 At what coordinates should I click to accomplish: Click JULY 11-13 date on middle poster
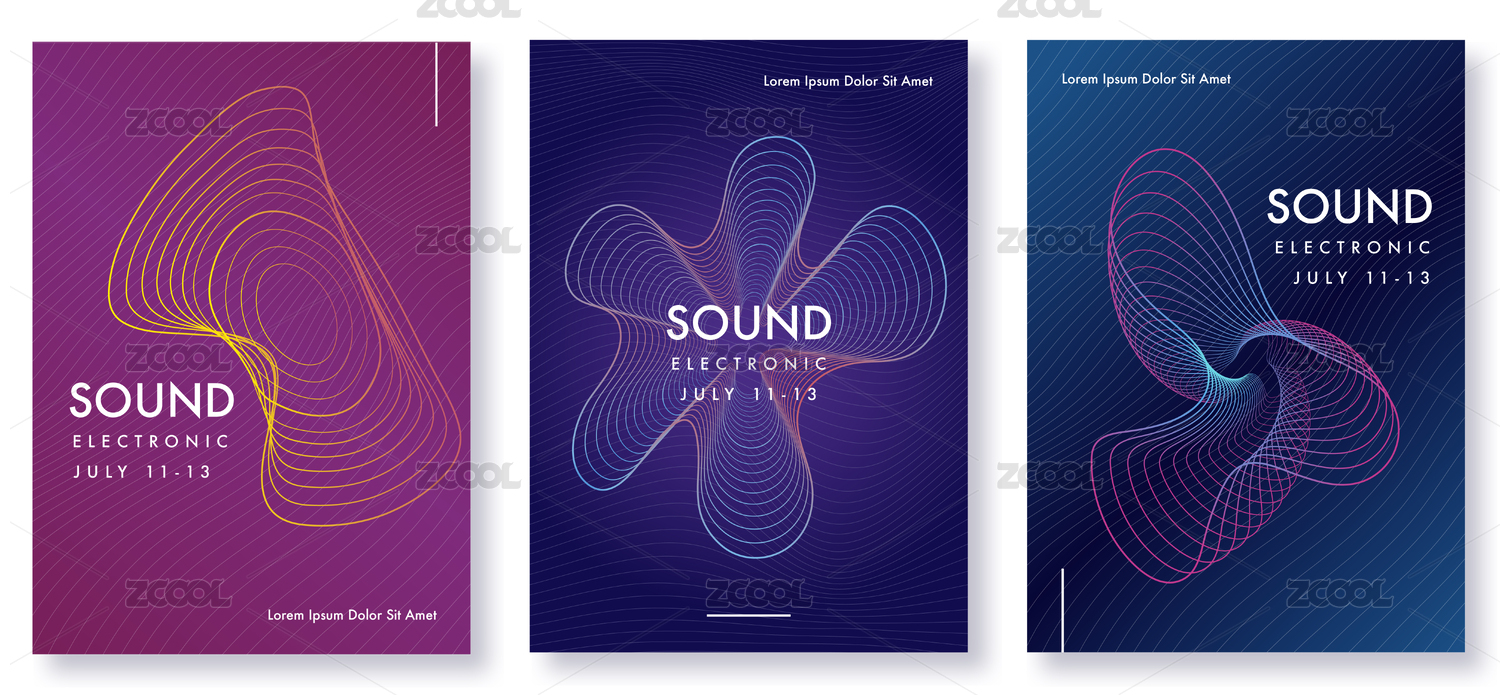click(749, 394)
